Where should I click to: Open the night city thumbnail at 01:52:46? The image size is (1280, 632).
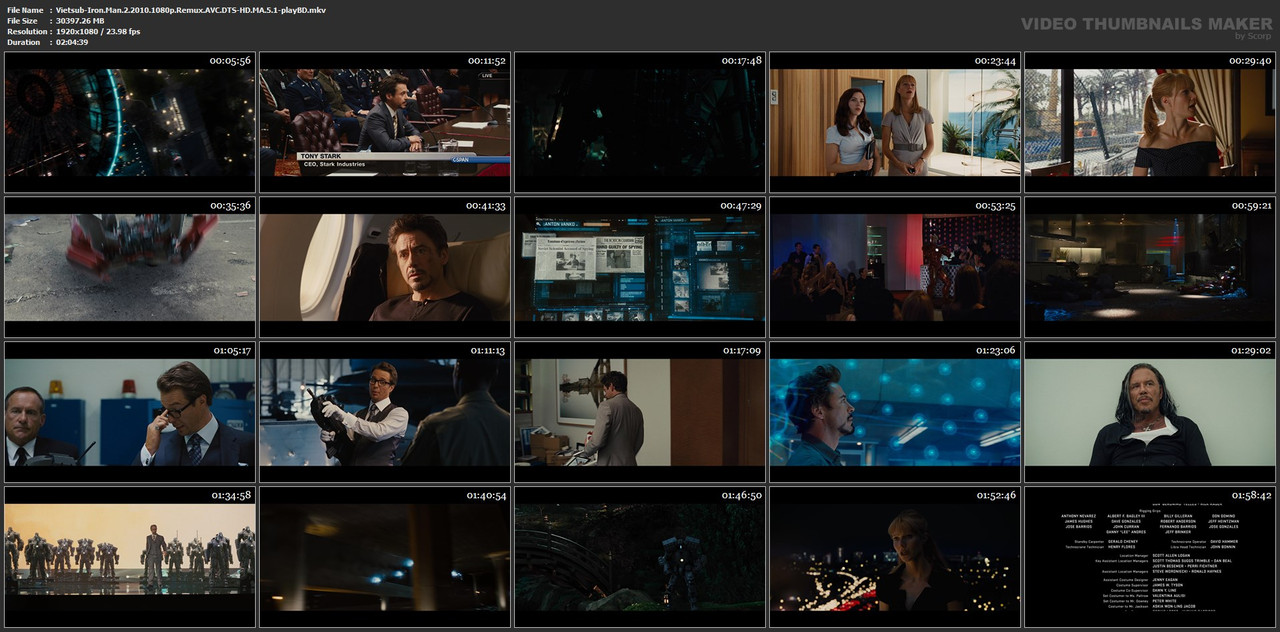tap(895, 557)
